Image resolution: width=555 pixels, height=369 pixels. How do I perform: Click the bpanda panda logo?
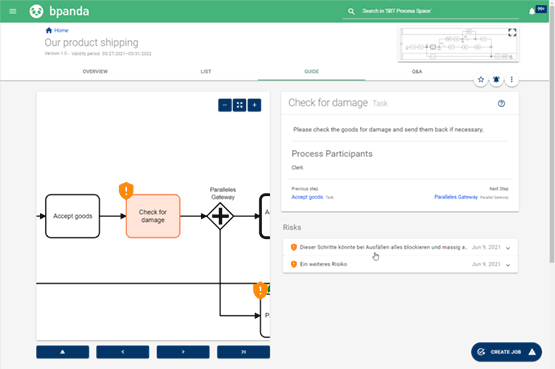[36, 11]
